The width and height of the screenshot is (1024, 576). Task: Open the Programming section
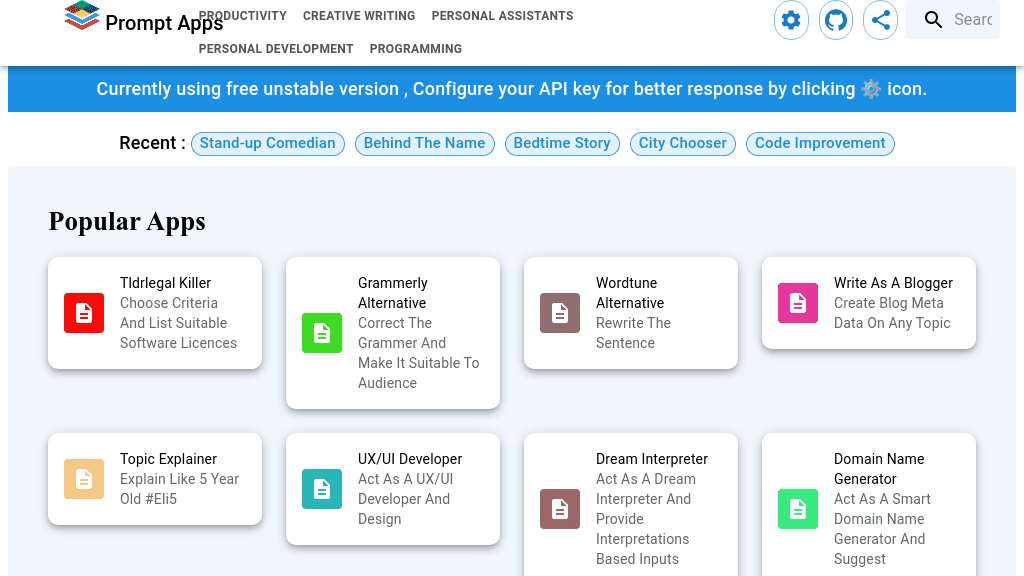(415, 48)
